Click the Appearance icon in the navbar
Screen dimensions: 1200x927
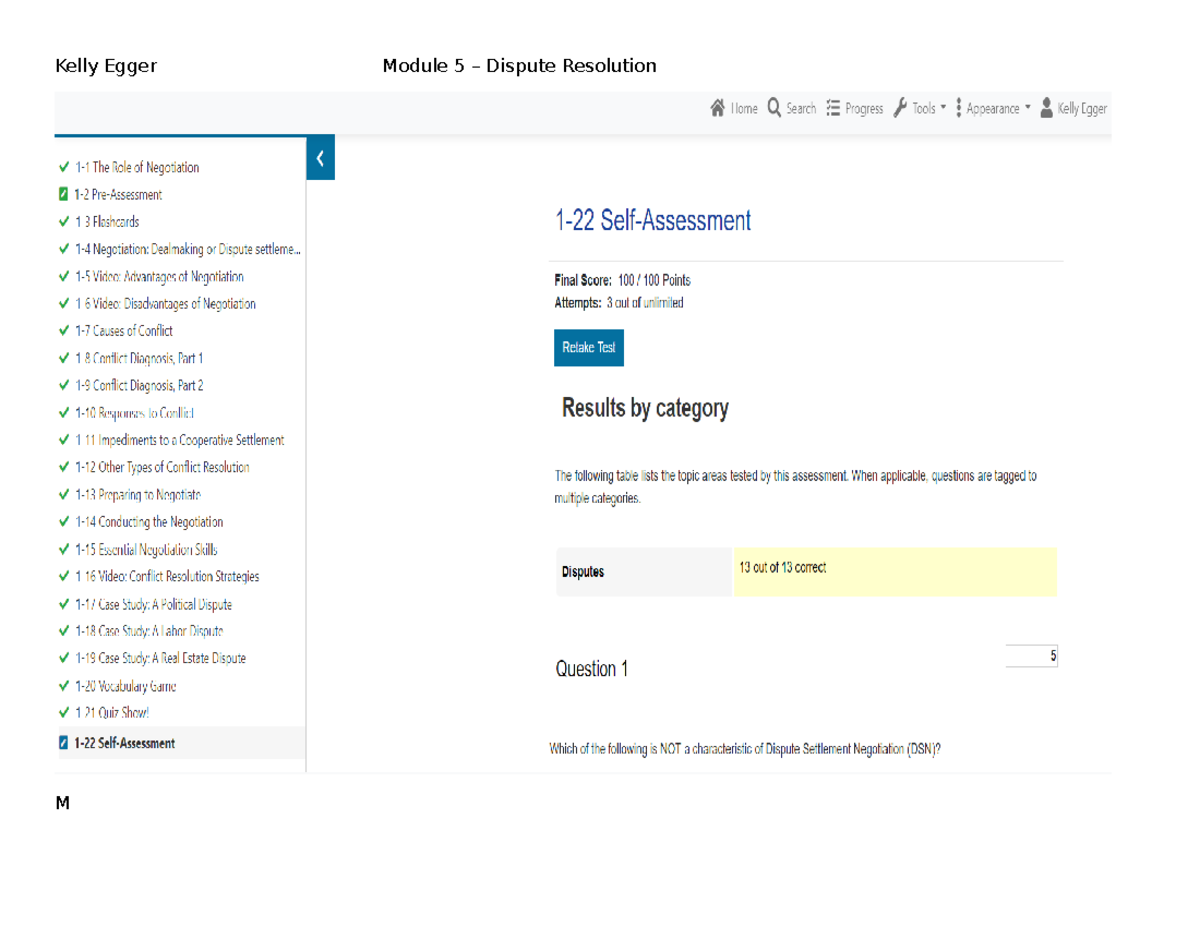pos(958,108)
